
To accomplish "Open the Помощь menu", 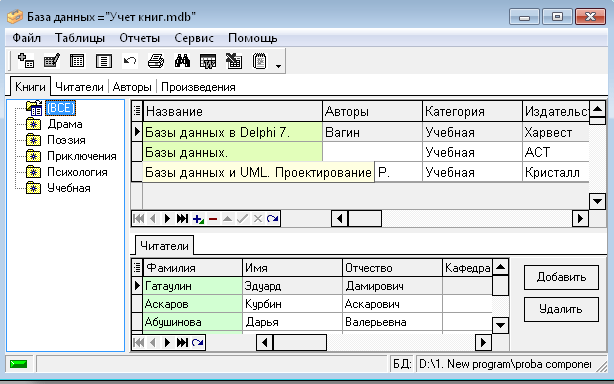I will tap(253, 38).
